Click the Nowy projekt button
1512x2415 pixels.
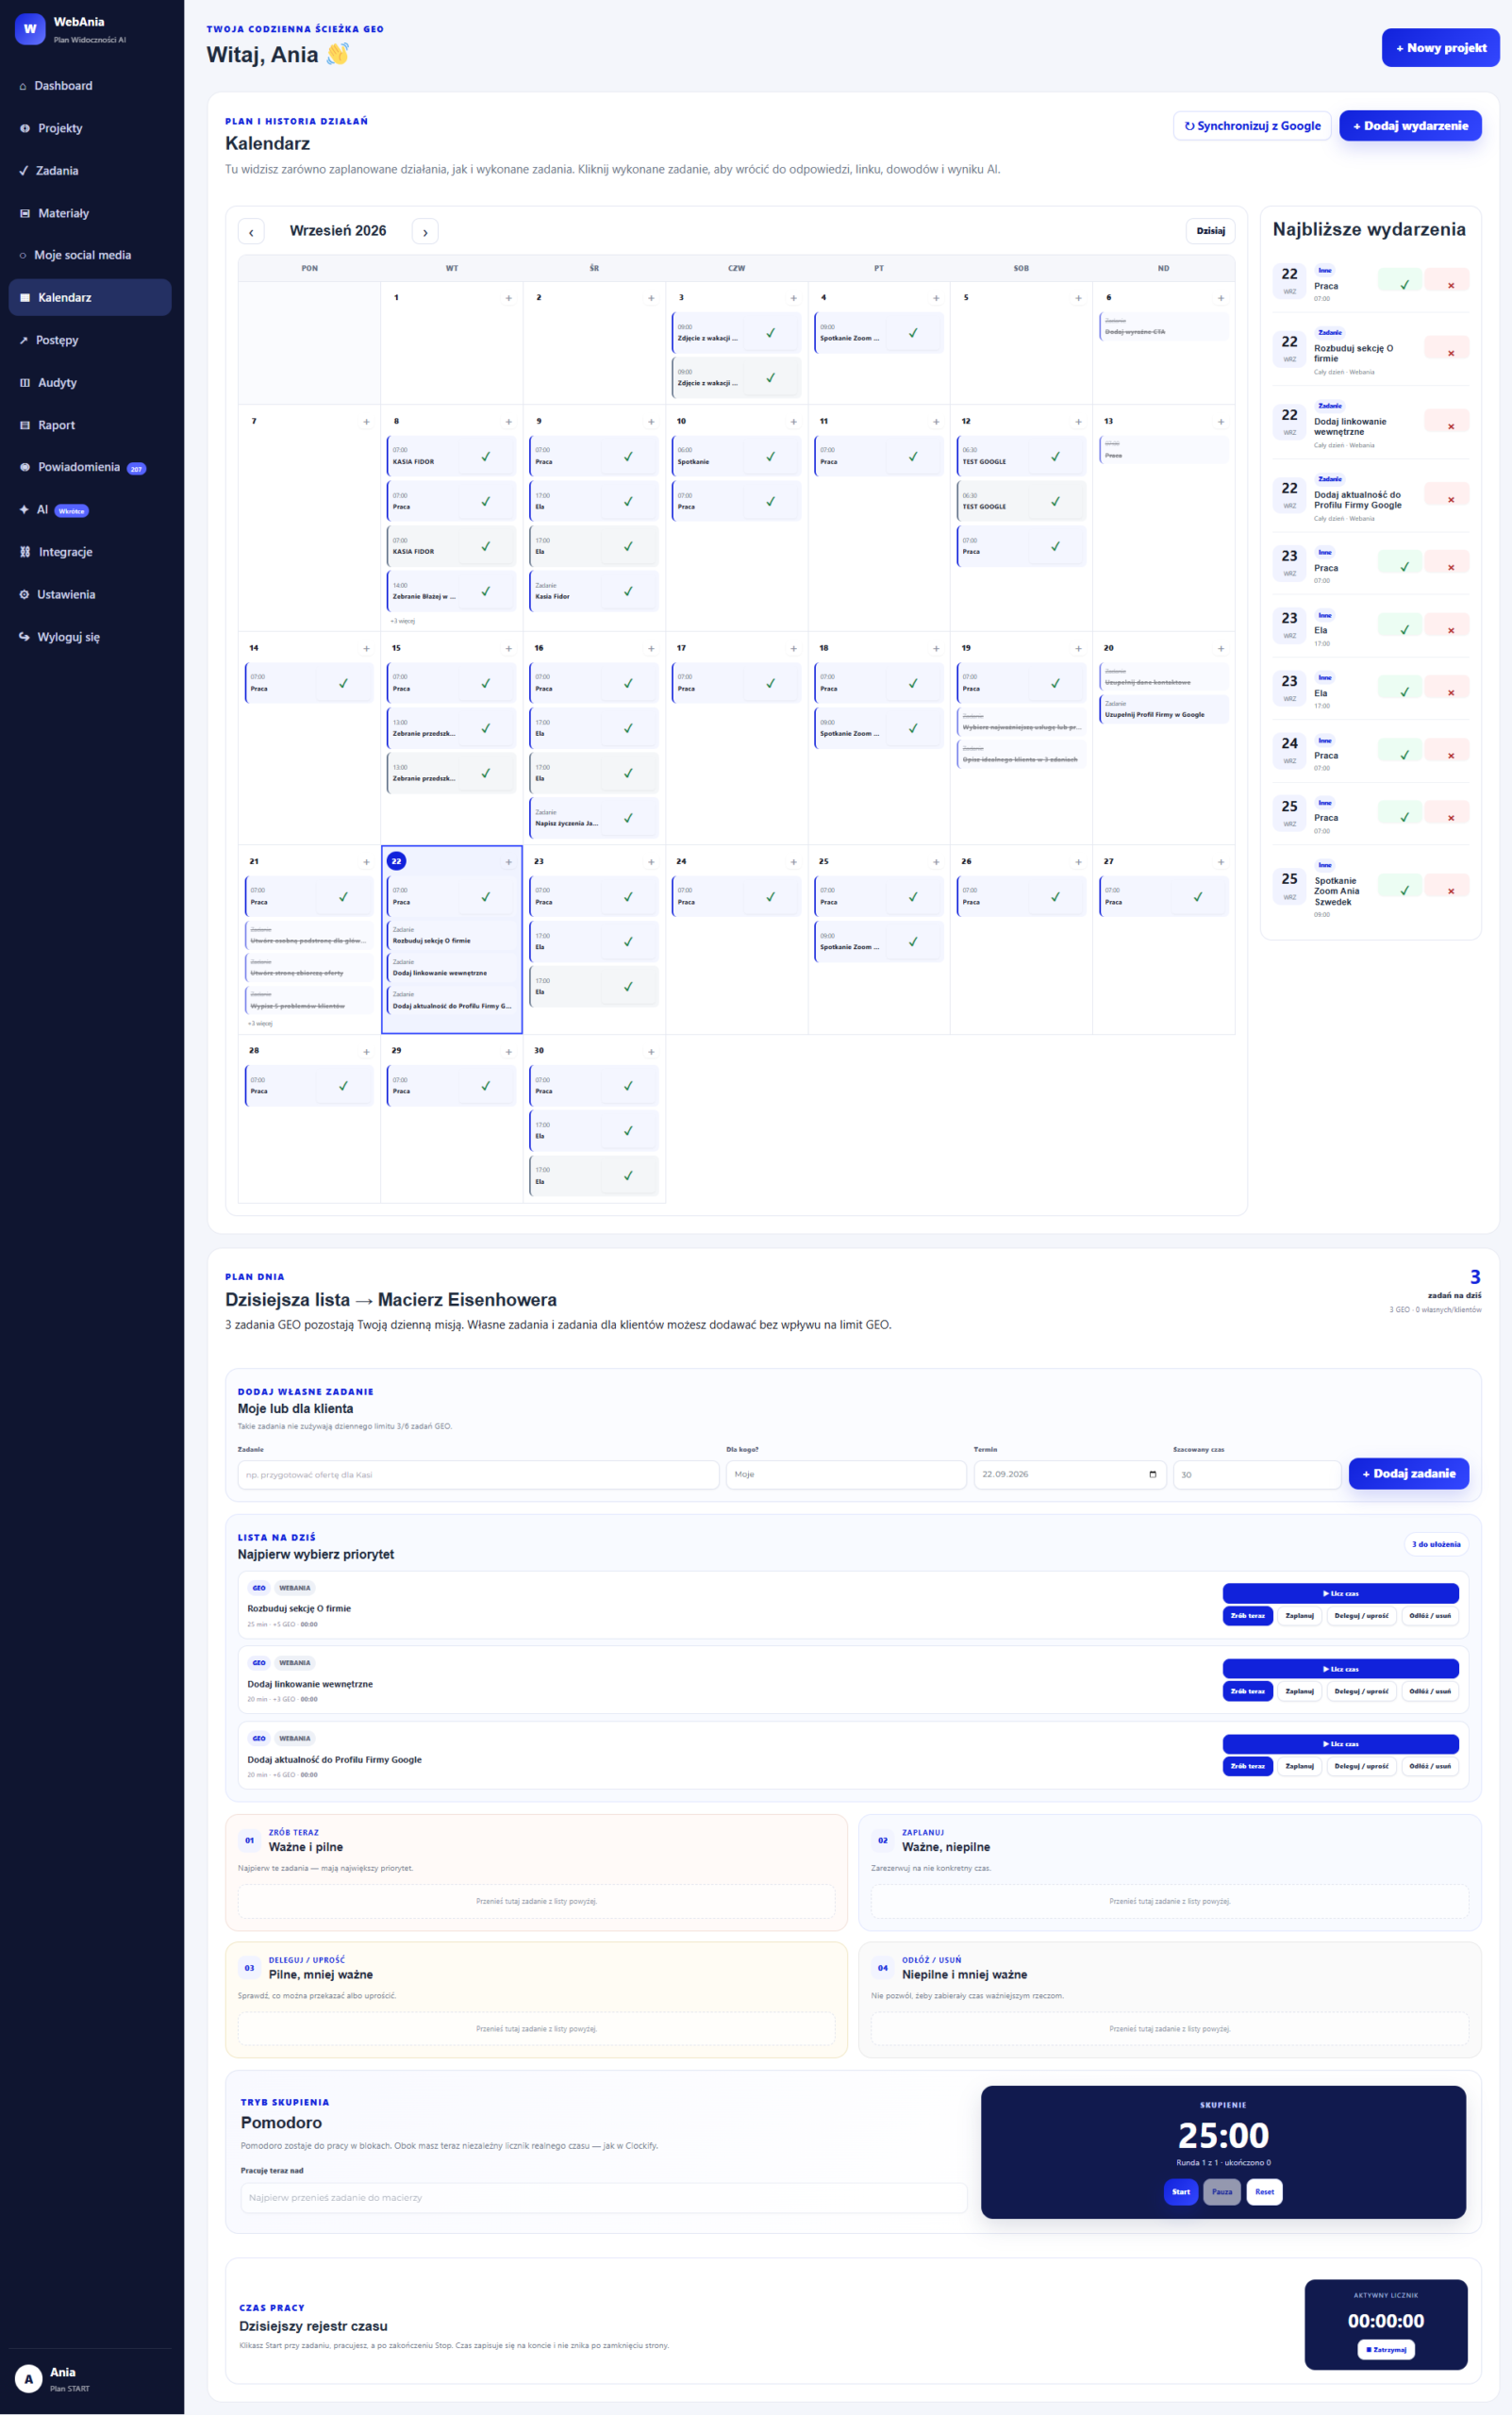coord(1440,48)
